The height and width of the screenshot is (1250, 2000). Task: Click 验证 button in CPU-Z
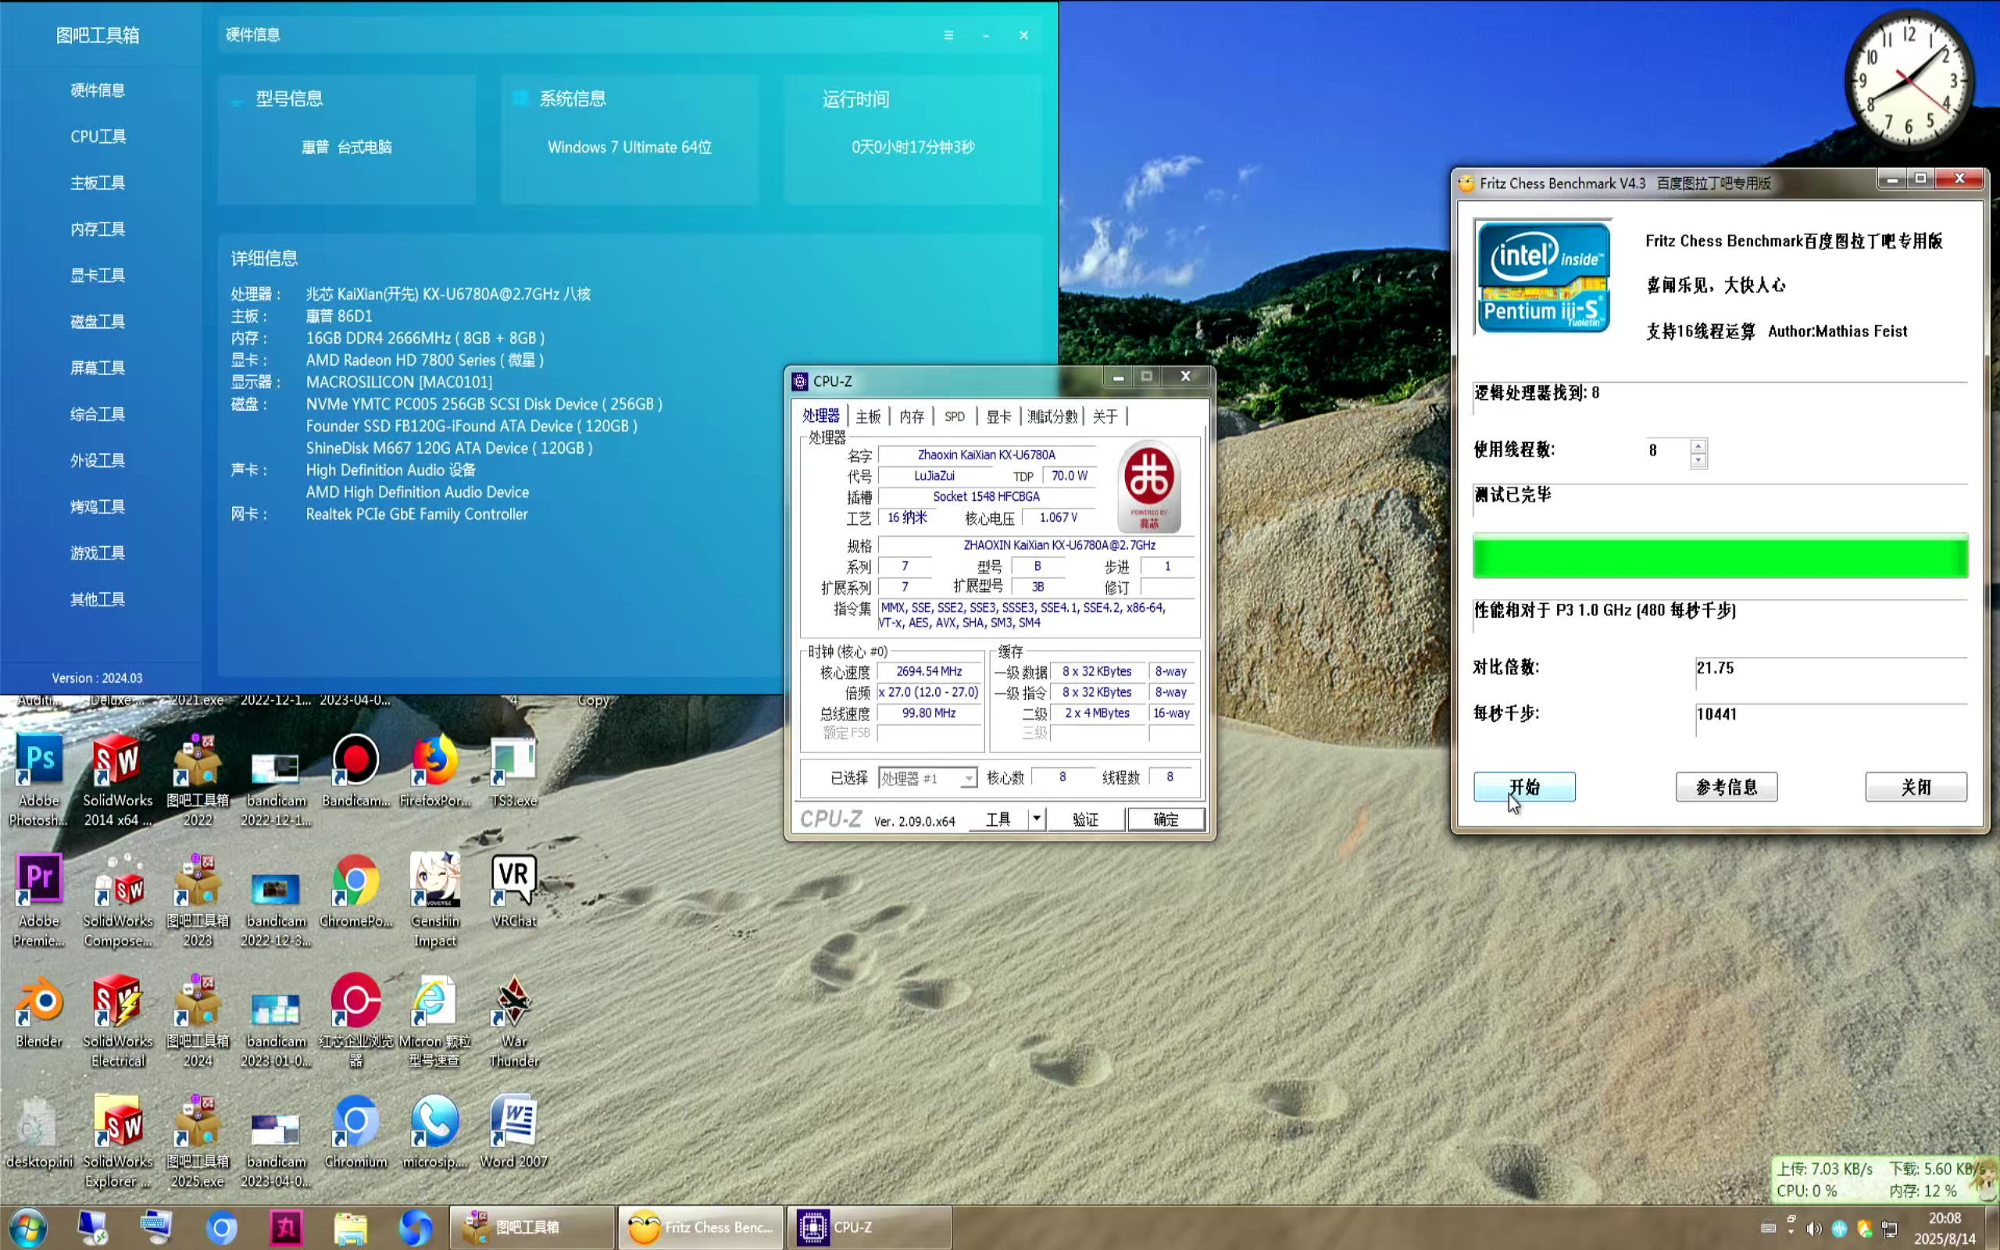1085,819
